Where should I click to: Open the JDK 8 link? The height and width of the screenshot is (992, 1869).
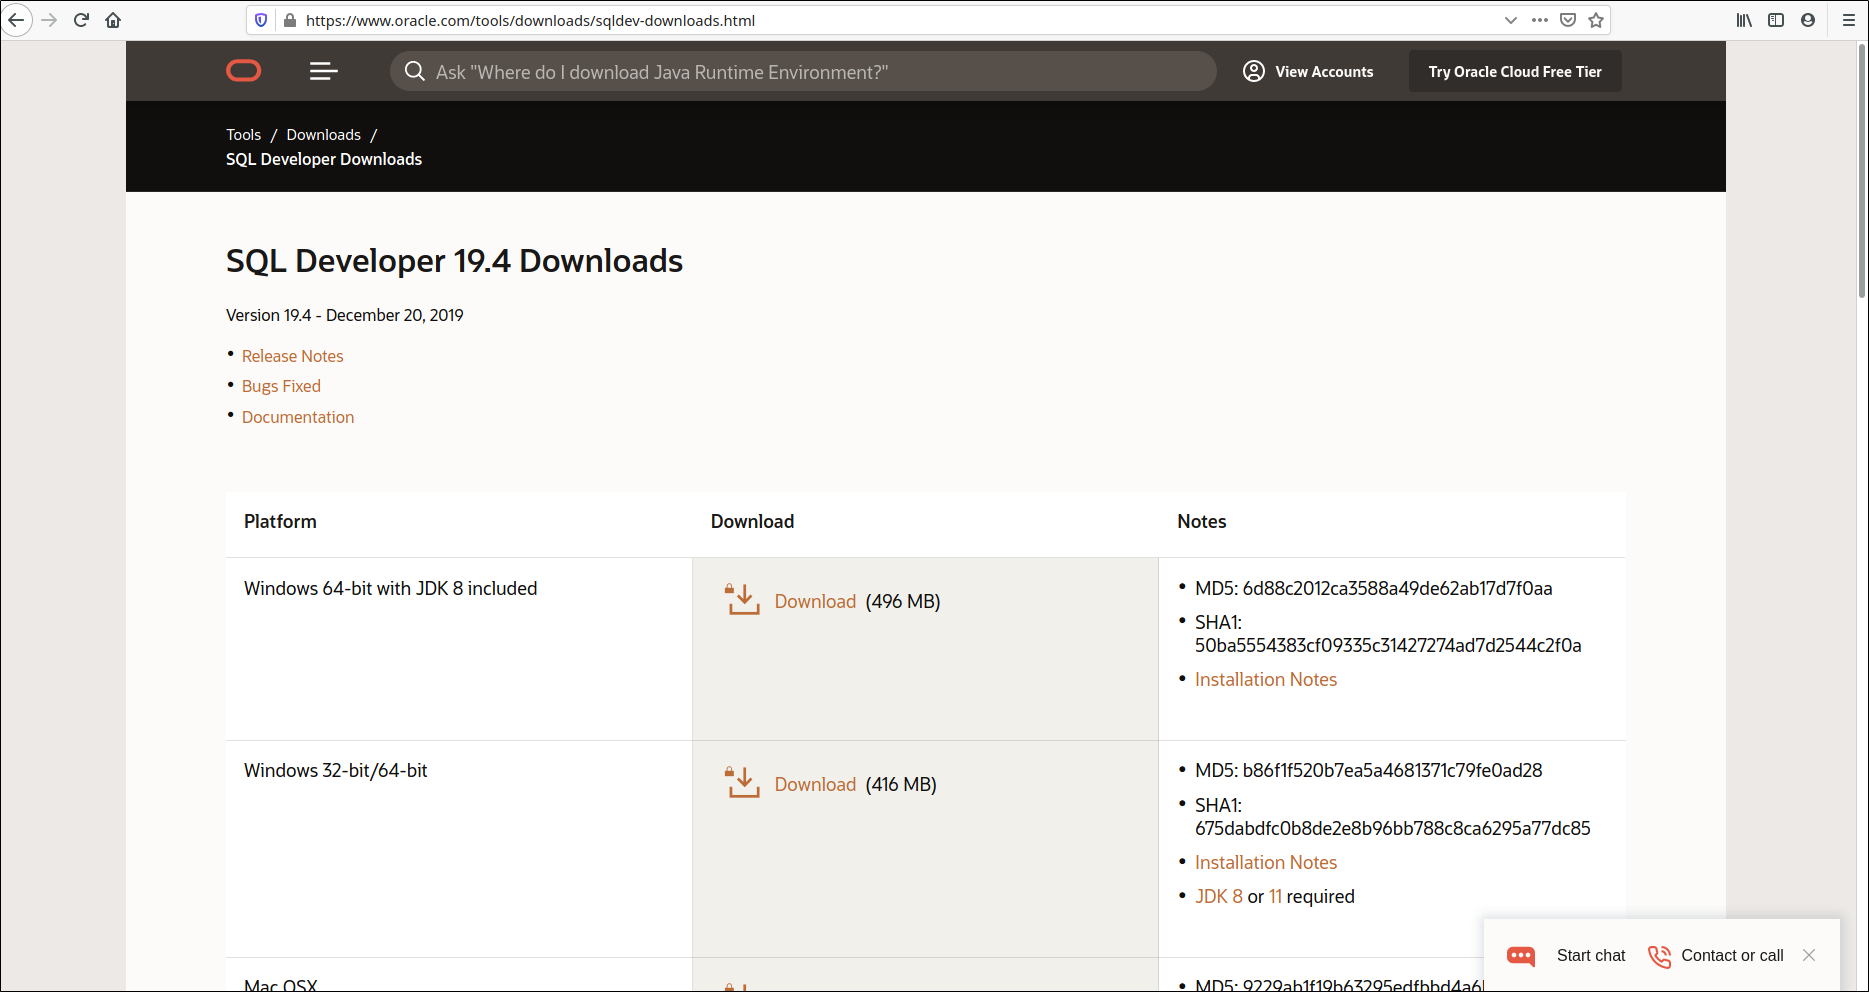1219,896
